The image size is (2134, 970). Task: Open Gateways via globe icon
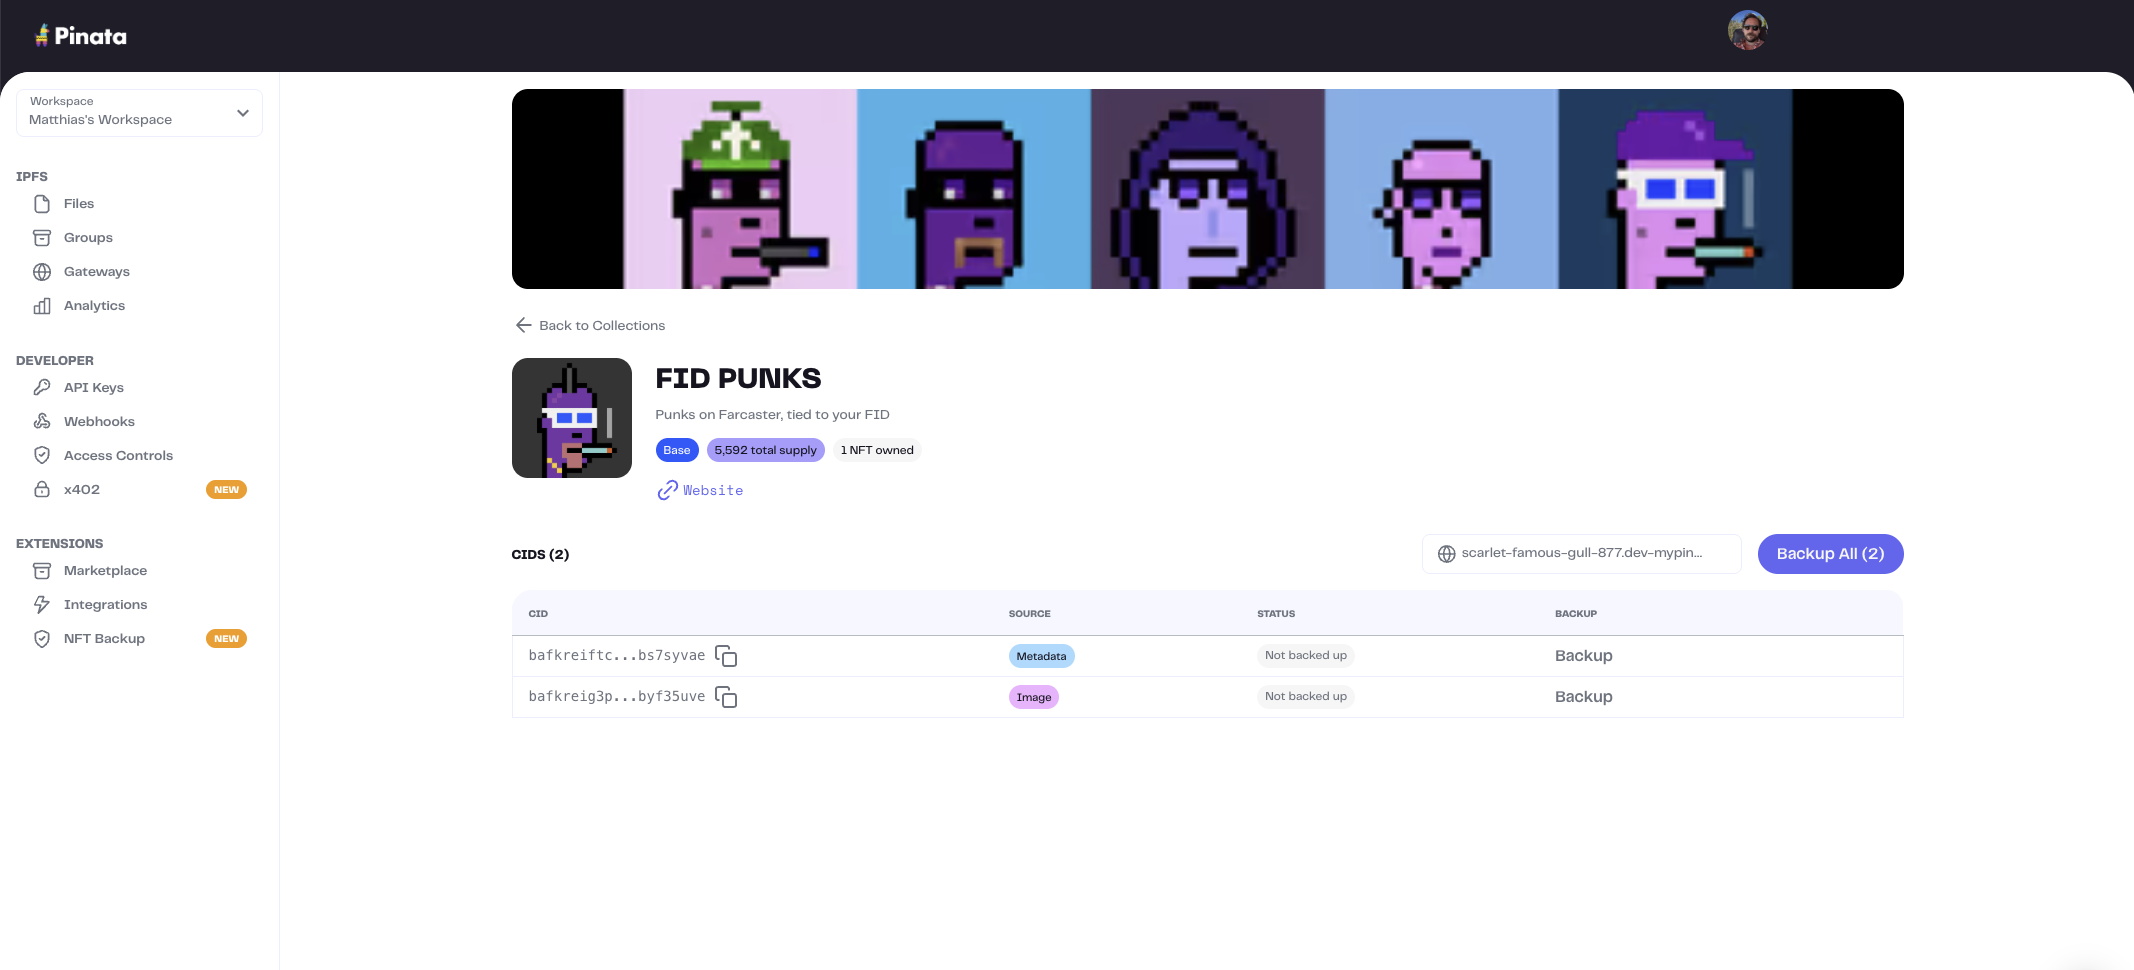(x=42, y=272)
